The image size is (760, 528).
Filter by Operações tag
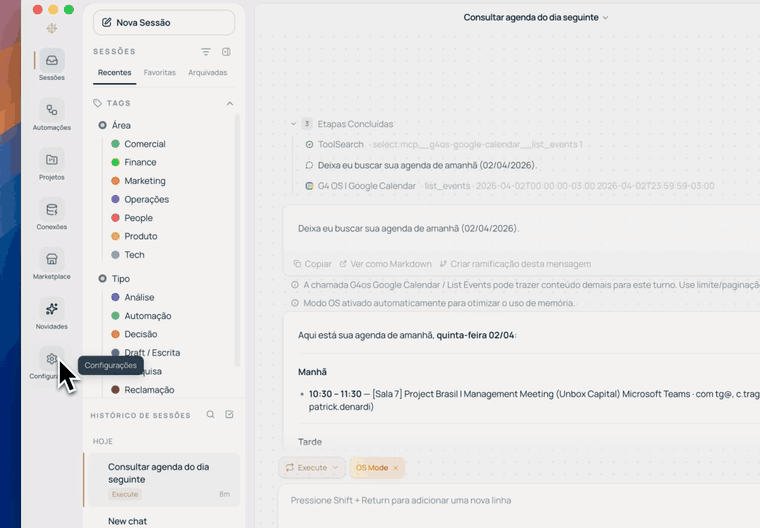point(140,199)
